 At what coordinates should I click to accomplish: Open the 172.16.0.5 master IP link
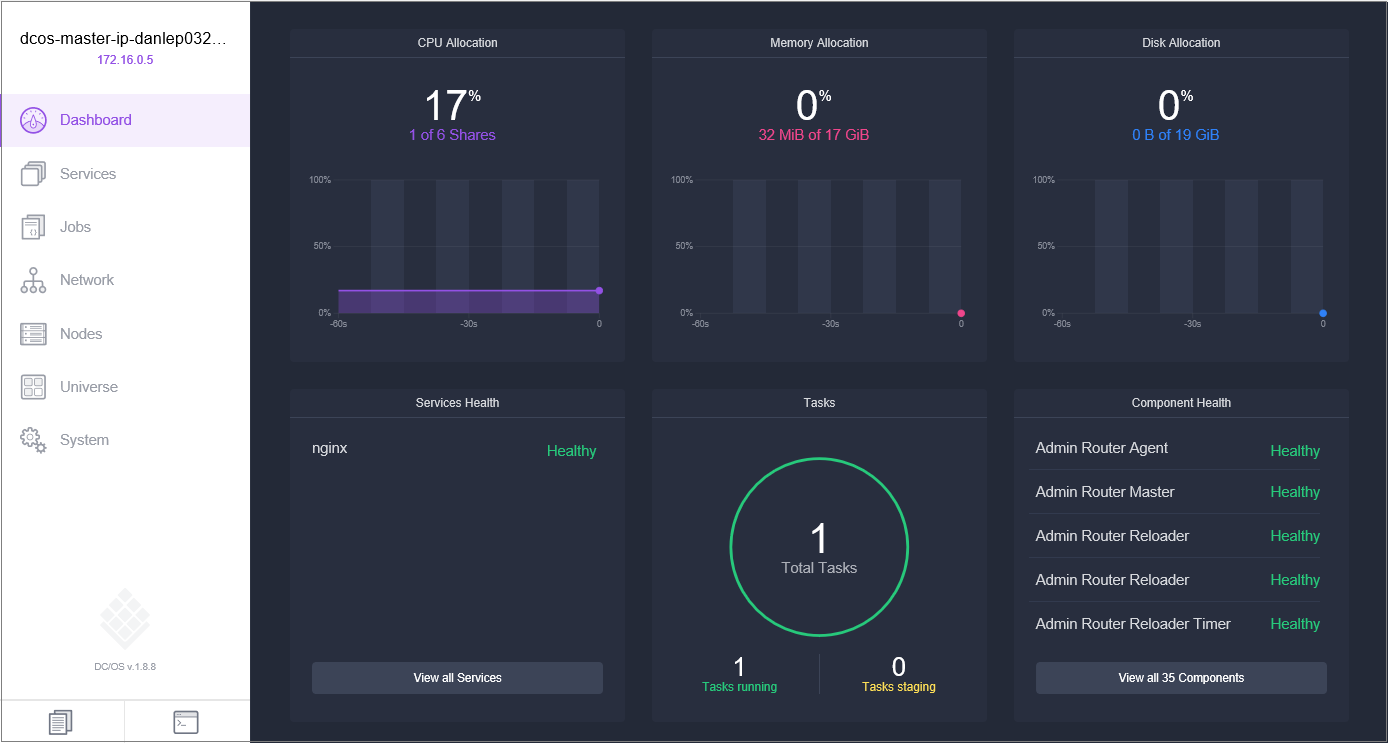[x=125, y=59]
